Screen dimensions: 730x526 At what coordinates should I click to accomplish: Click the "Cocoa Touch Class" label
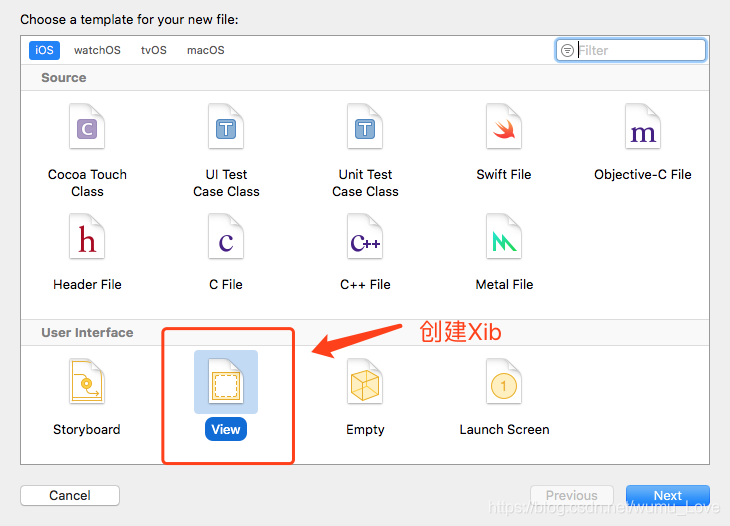coord(87,183)
